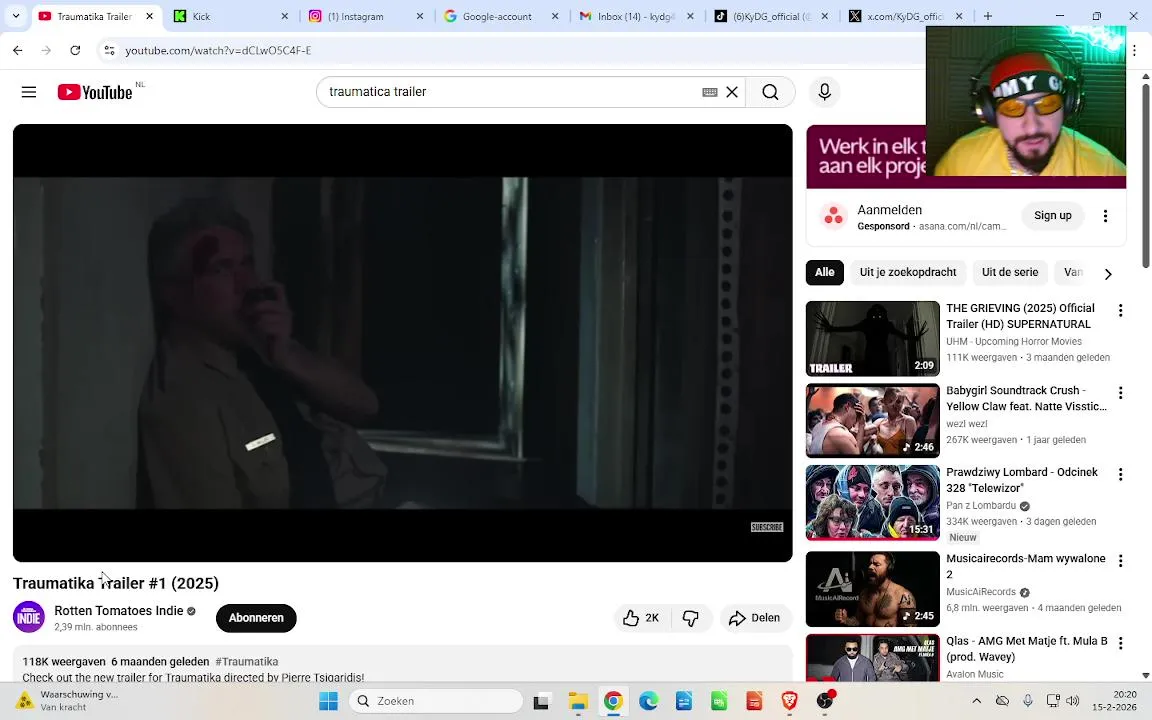The image size is (1152, 720).
Task: Open Musicairecords-Mam wywalone 2 thumbnail
Action: 872,588
